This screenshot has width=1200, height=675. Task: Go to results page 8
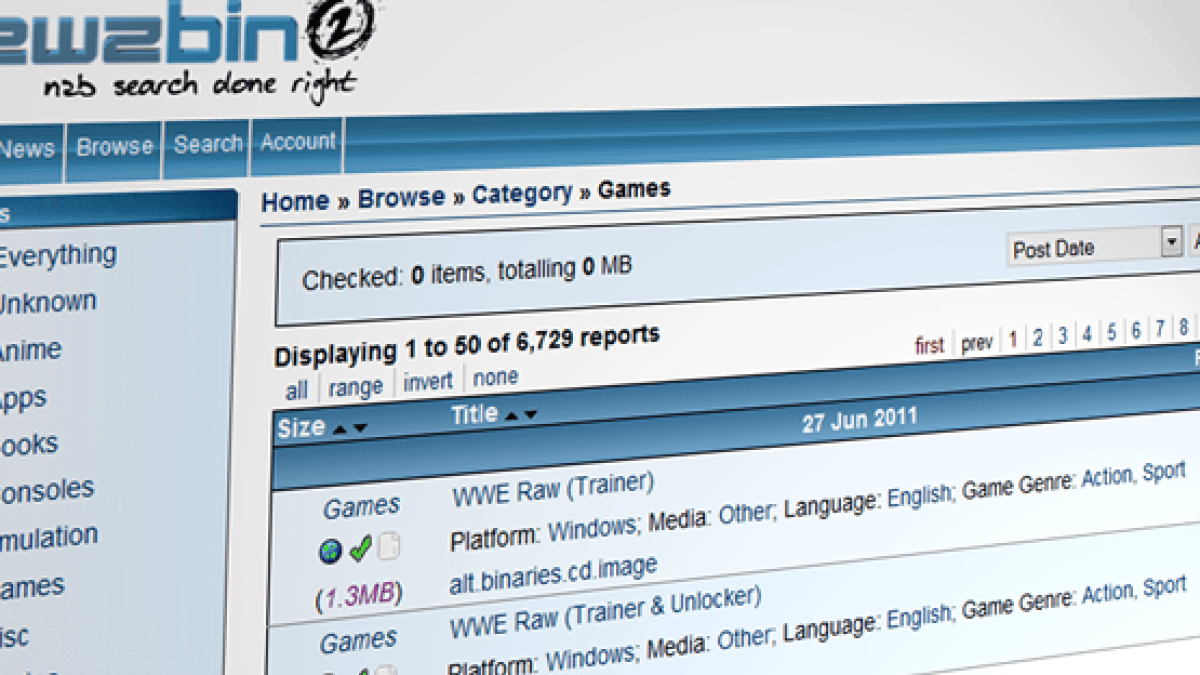click(x=1183, y=326)
